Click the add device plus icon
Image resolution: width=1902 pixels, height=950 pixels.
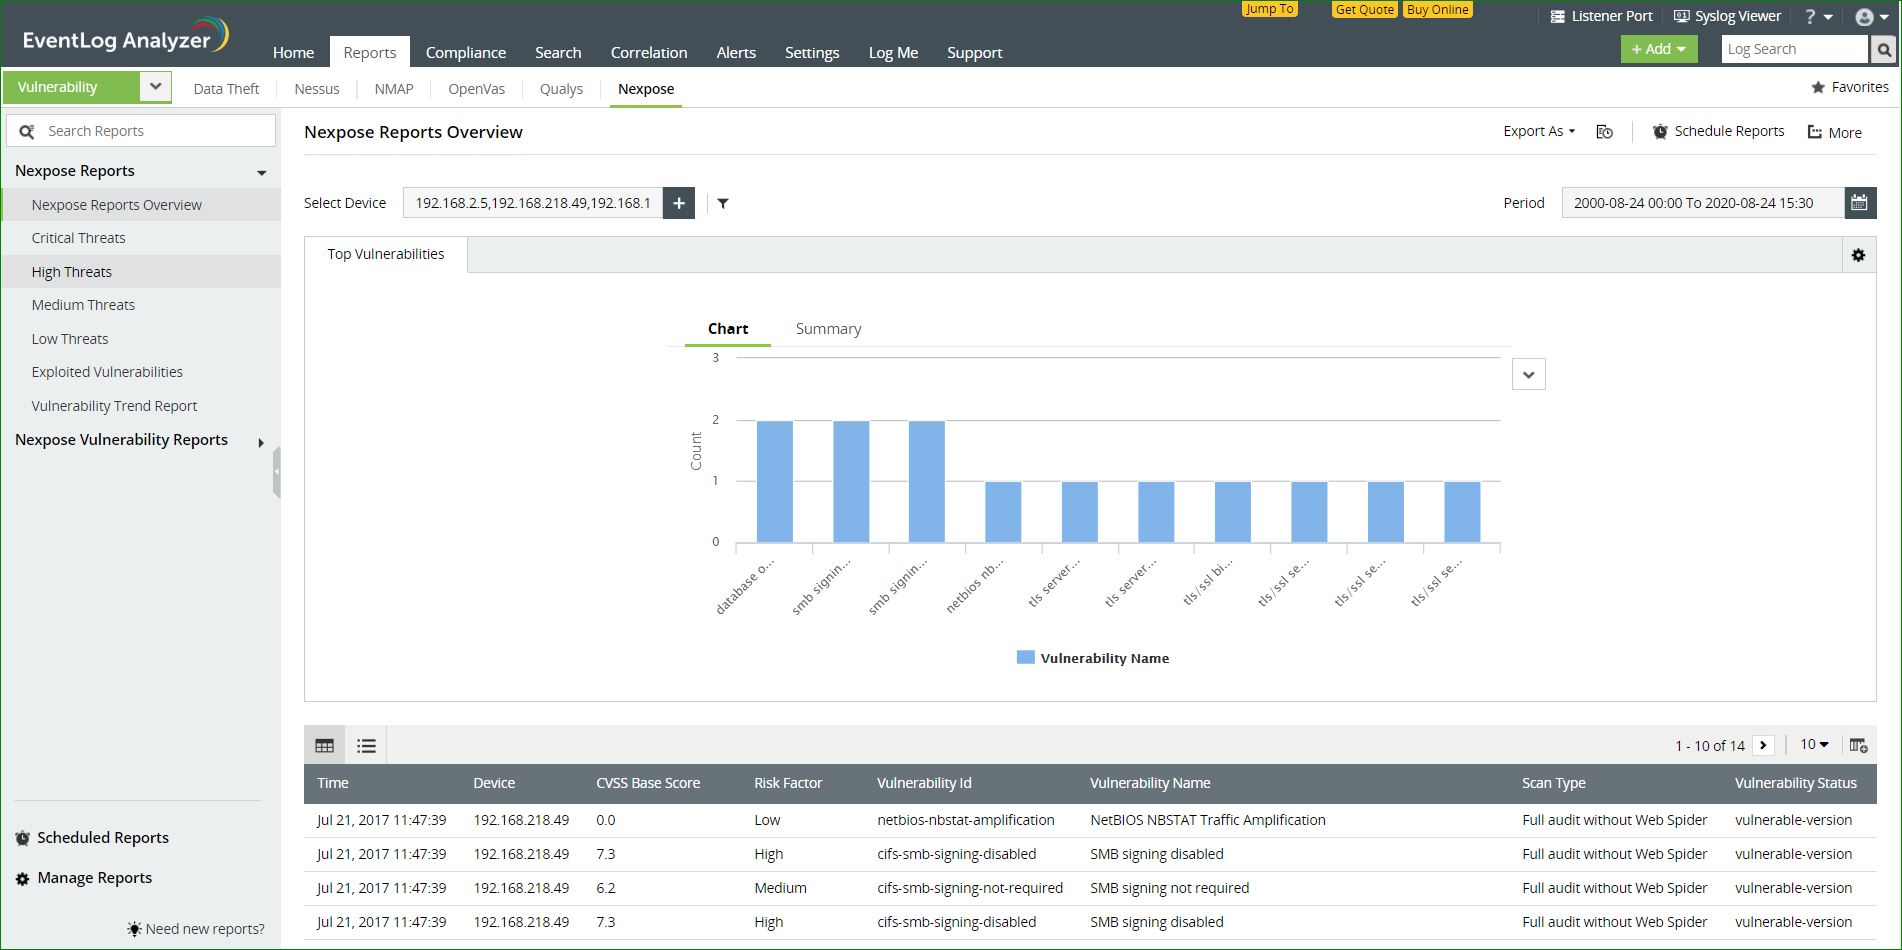pos(678,203)
